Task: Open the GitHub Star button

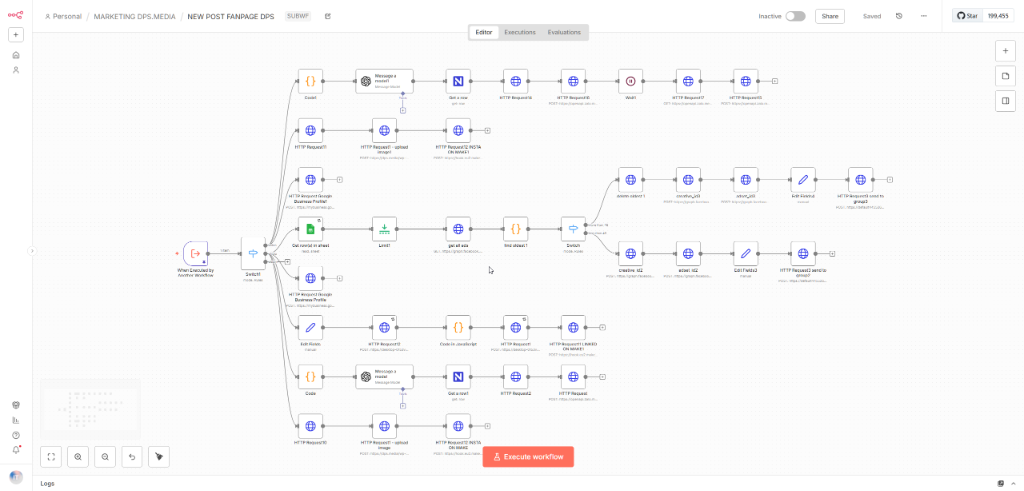Action: point(968,16)
